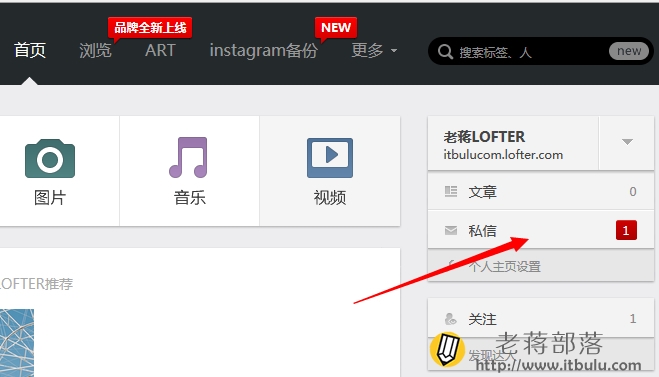Open the ART navigation tab
This screenshot has width=659, height=377.
(160, 50)
